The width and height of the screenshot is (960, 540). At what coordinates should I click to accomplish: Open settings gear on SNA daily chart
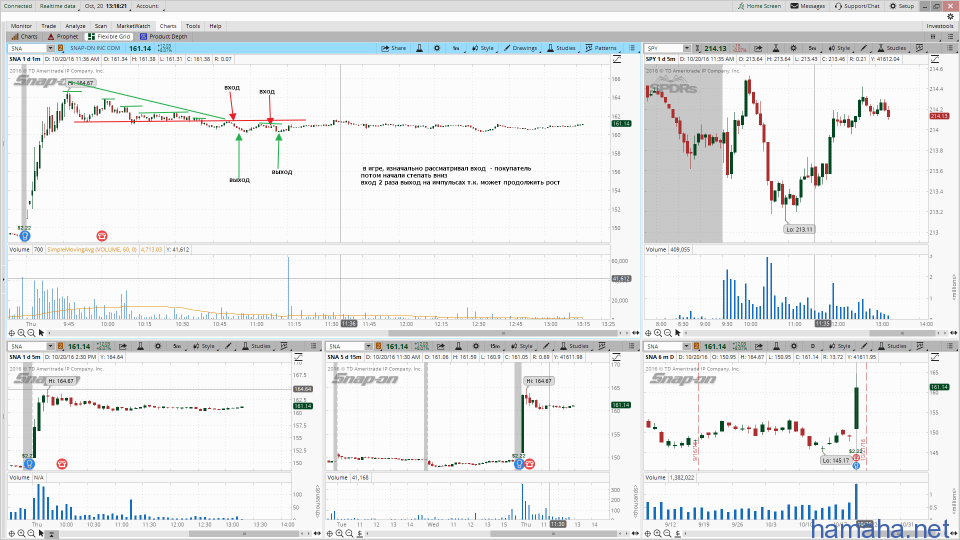tap(793, 346)
